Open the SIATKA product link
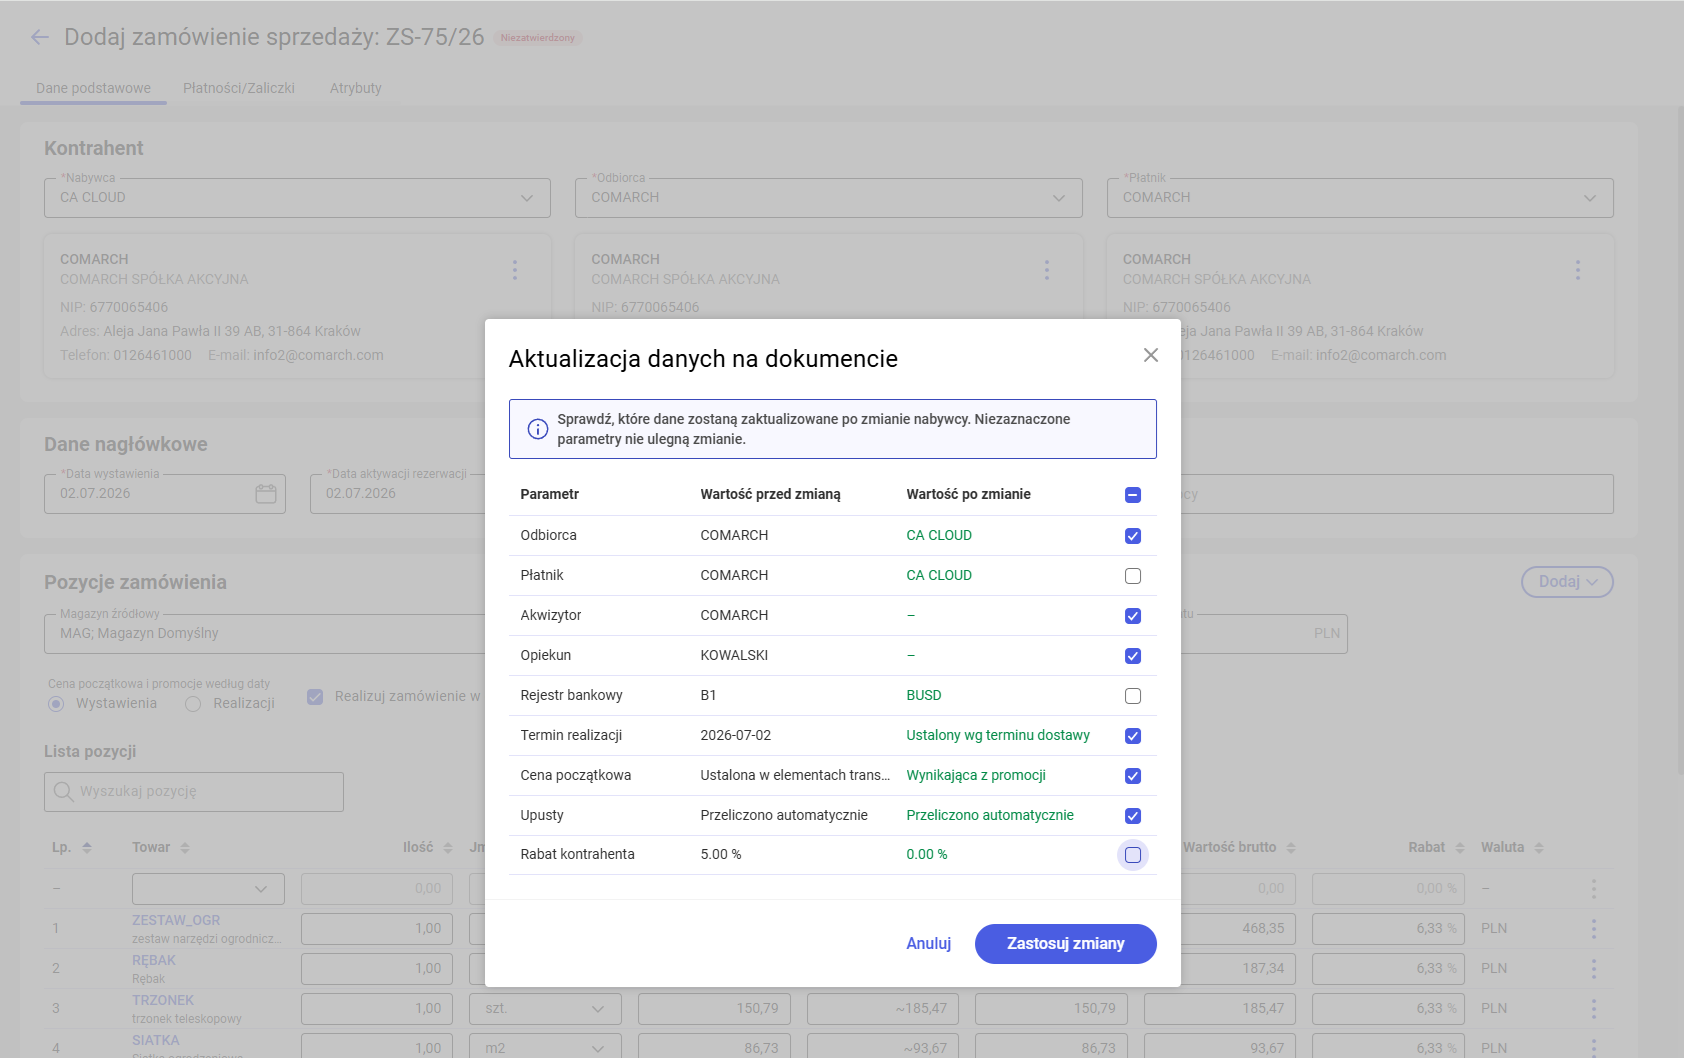This screenshot has width=1684, height=1058. (x=156, y=1040)
